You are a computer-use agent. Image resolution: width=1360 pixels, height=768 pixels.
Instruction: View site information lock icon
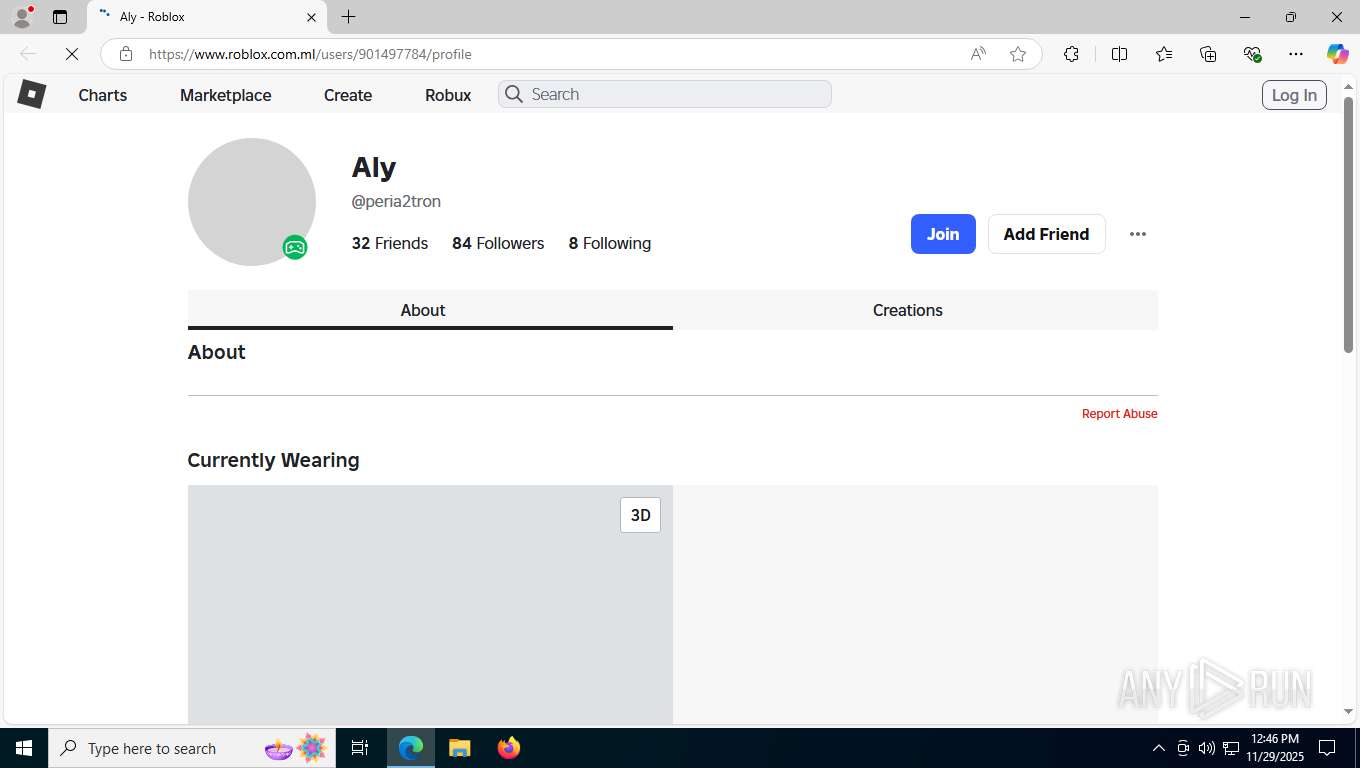coord(126,54)
